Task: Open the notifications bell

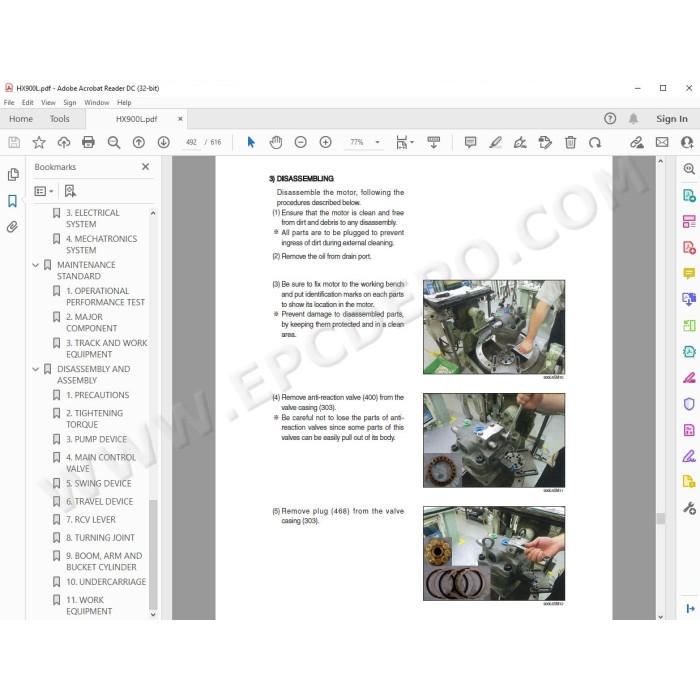Action: (633, 119)
